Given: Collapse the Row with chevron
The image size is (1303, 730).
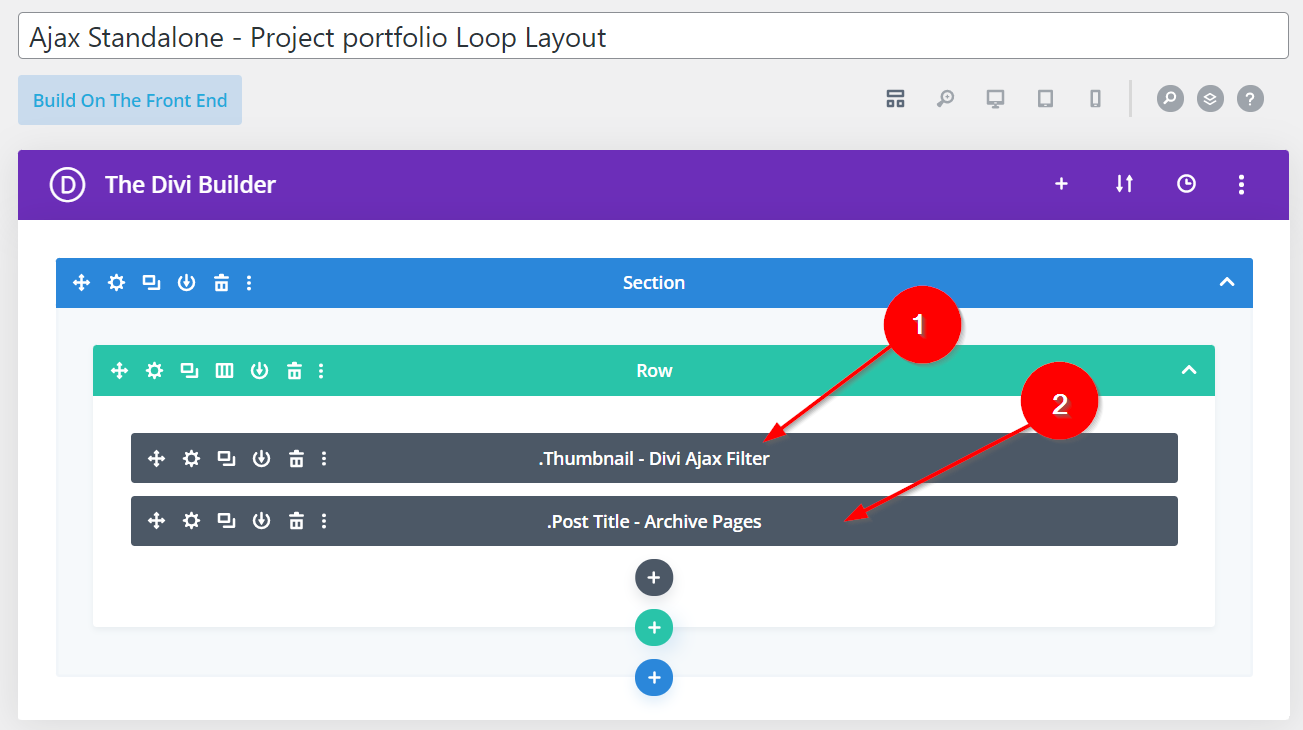Looking at the screenshot, I should tap(1189, 371).
